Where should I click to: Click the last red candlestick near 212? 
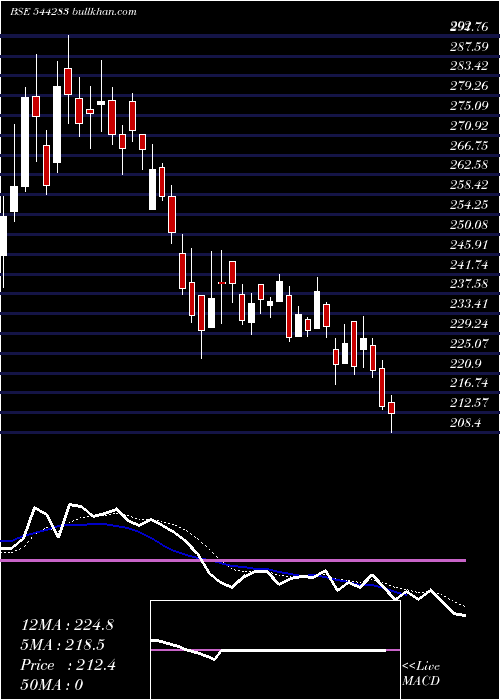[392, 408]
